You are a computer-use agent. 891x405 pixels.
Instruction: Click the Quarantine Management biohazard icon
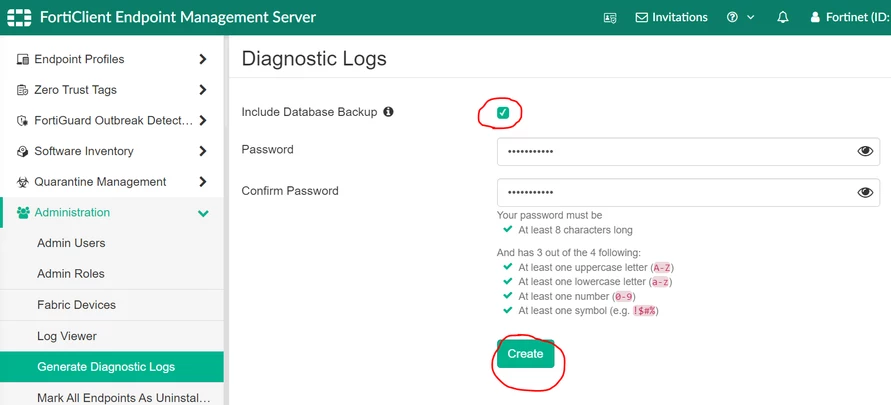pyautogui.click(x=23, y=182)
